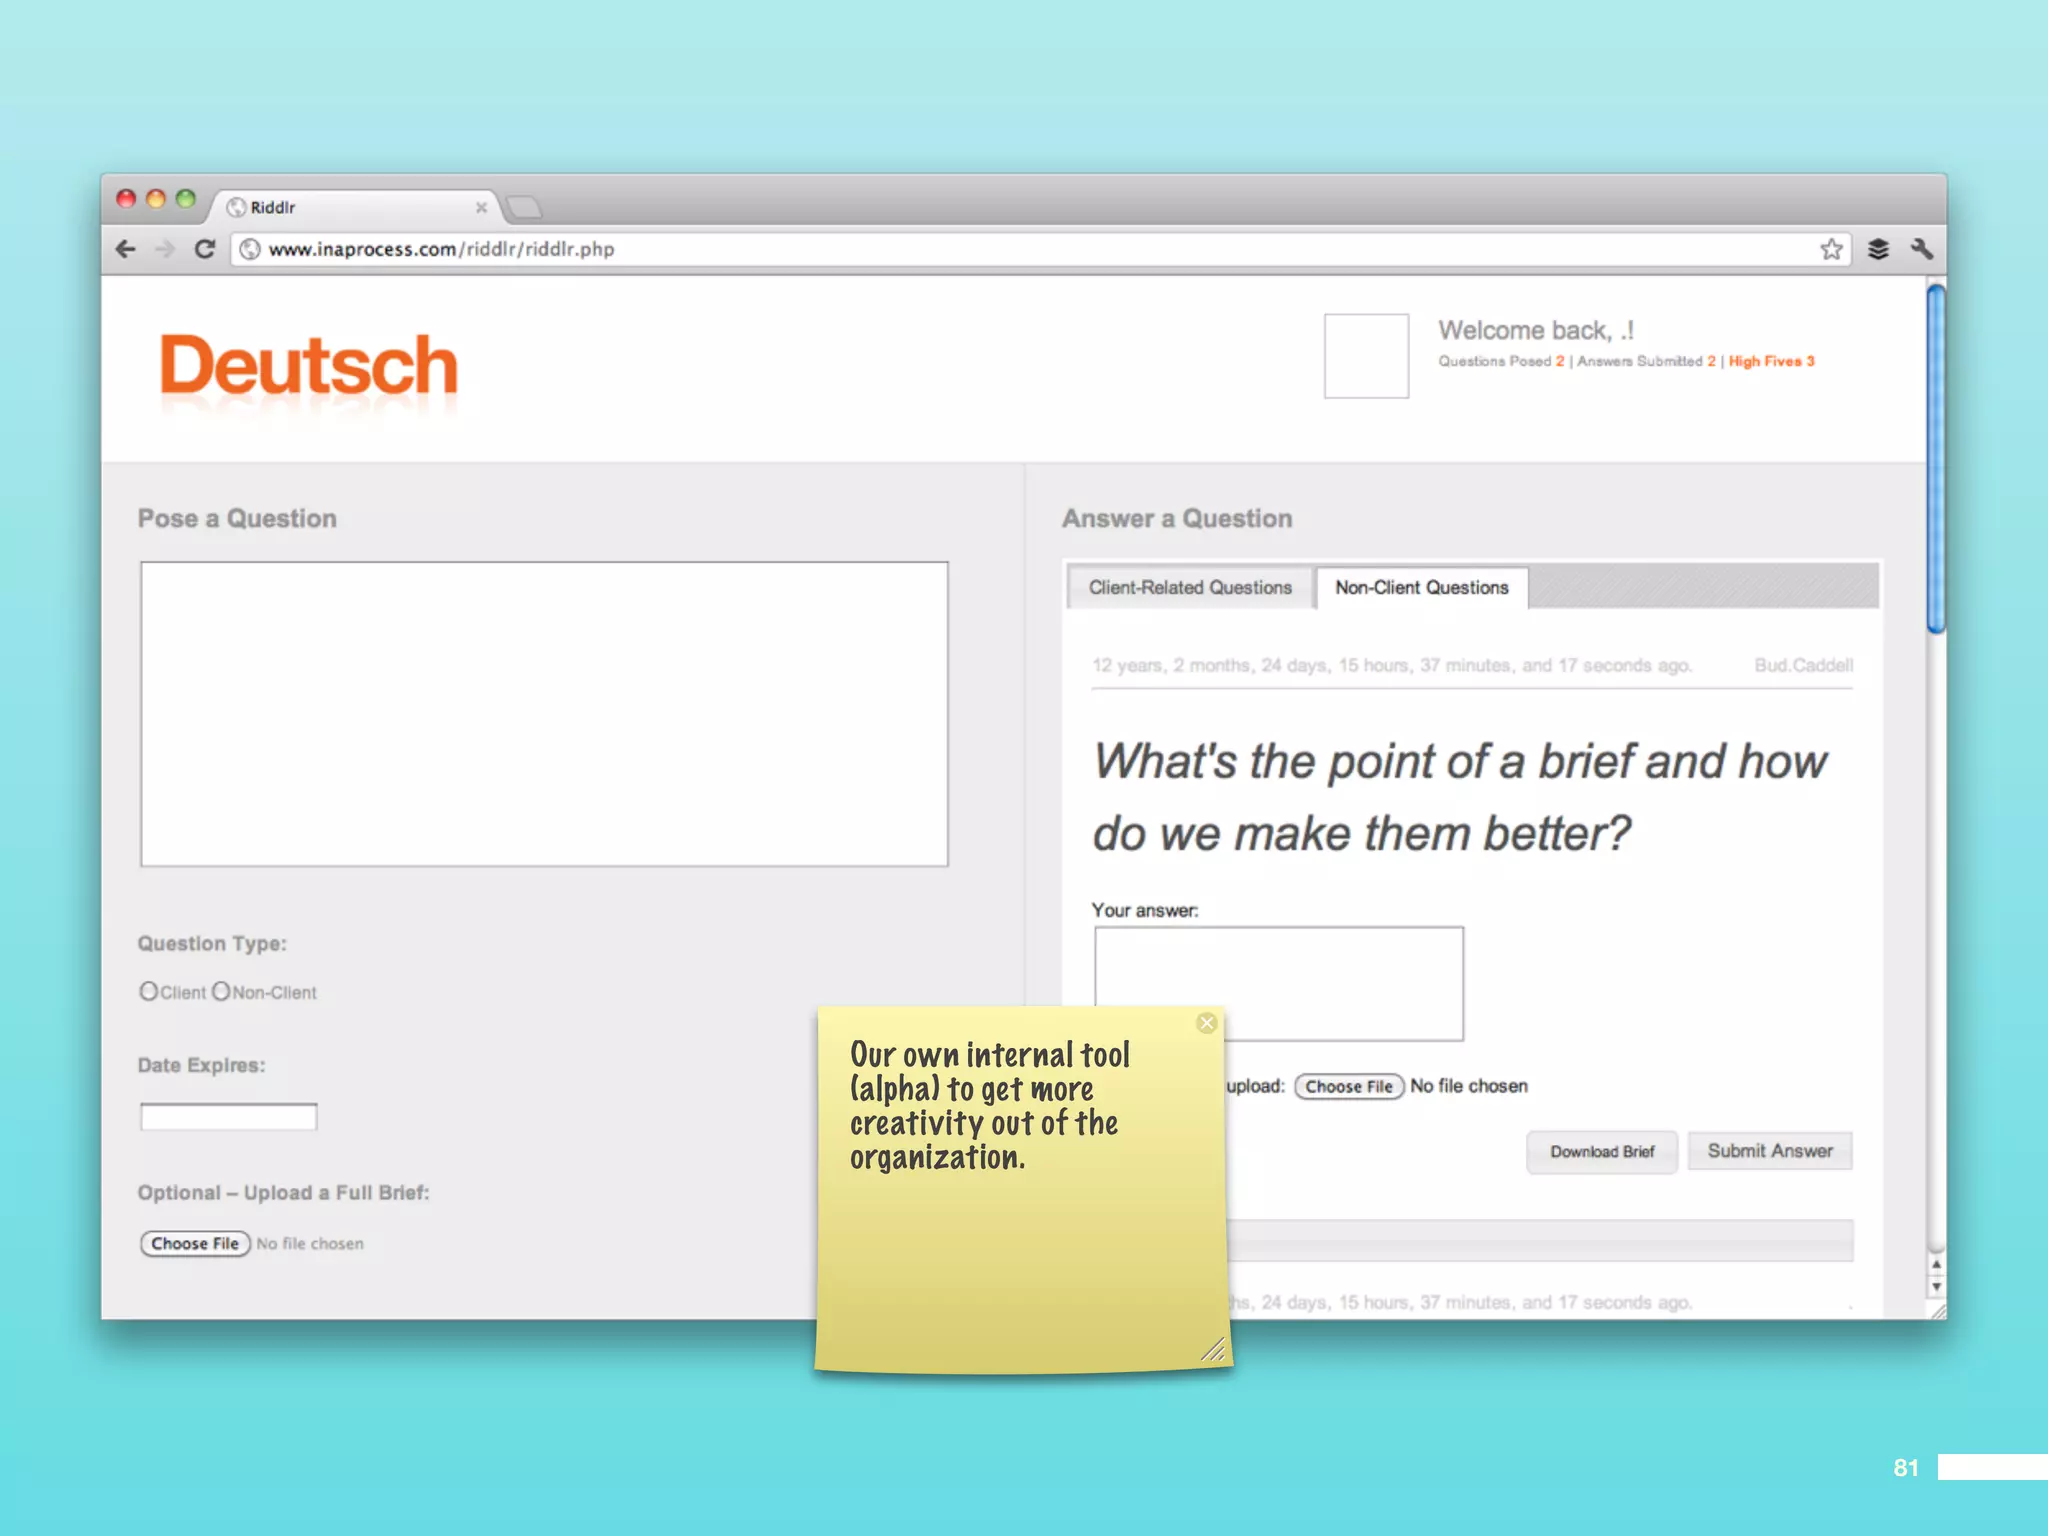Screen dimensions: 2048x1536
Task: Click the '12 years, 2 months' timestamp
Action: point(1392,665)
